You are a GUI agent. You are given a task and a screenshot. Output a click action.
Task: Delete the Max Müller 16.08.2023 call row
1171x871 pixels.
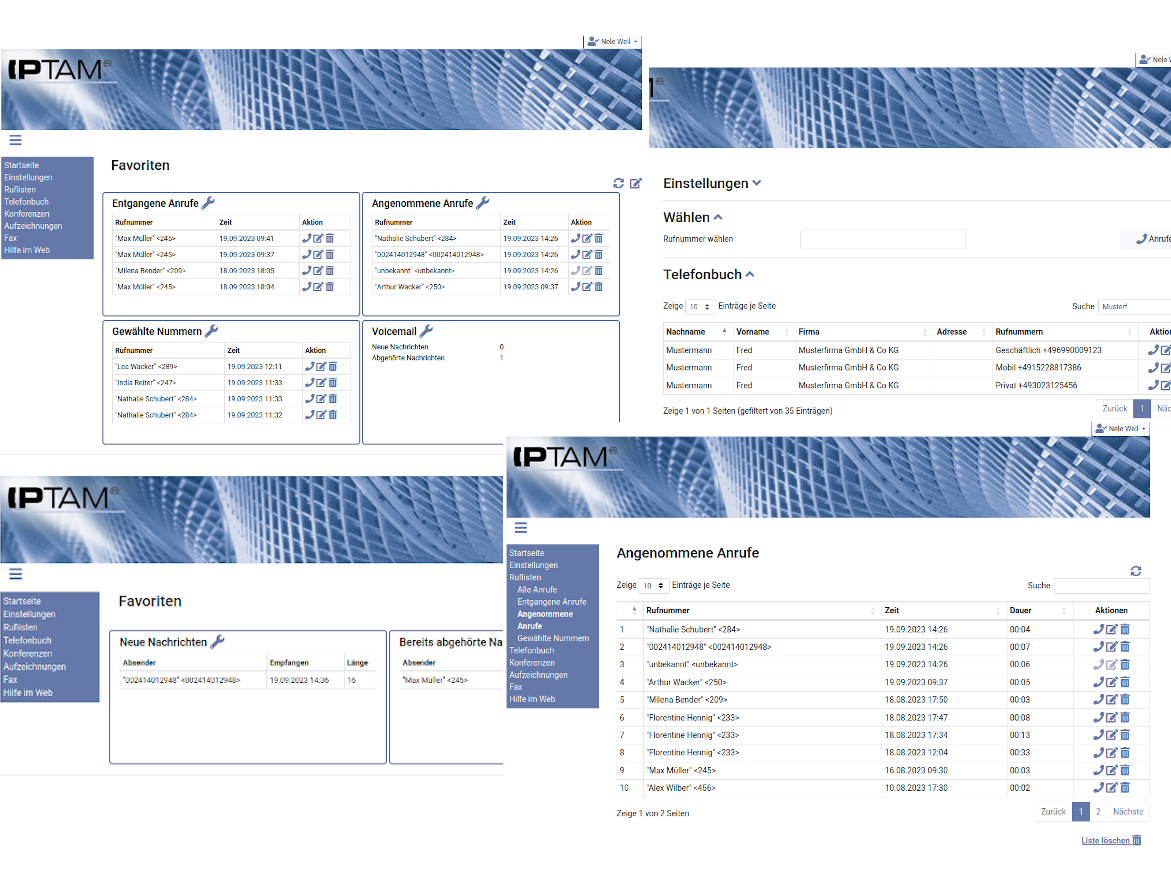[x=1124, y=771]
